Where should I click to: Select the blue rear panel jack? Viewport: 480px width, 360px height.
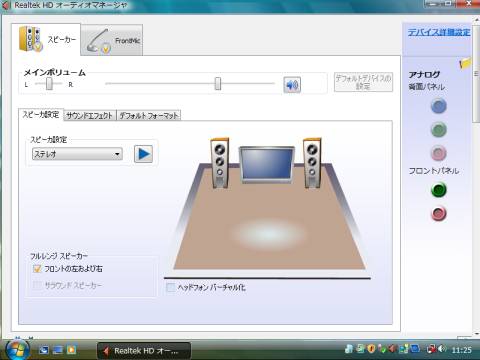pyautogui.click(x=438, y=106)
